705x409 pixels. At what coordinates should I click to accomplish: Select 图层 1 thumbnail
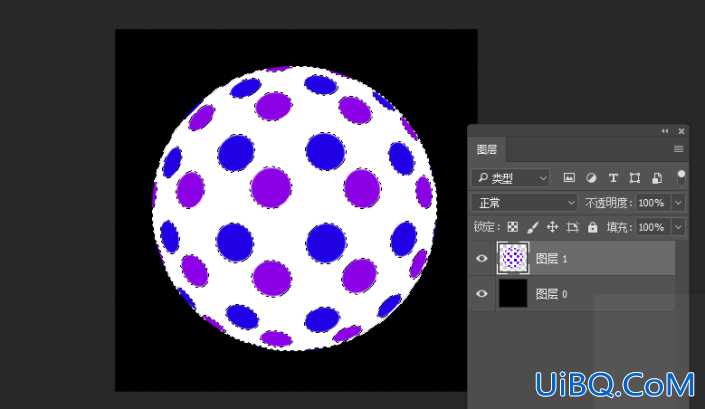513,258
